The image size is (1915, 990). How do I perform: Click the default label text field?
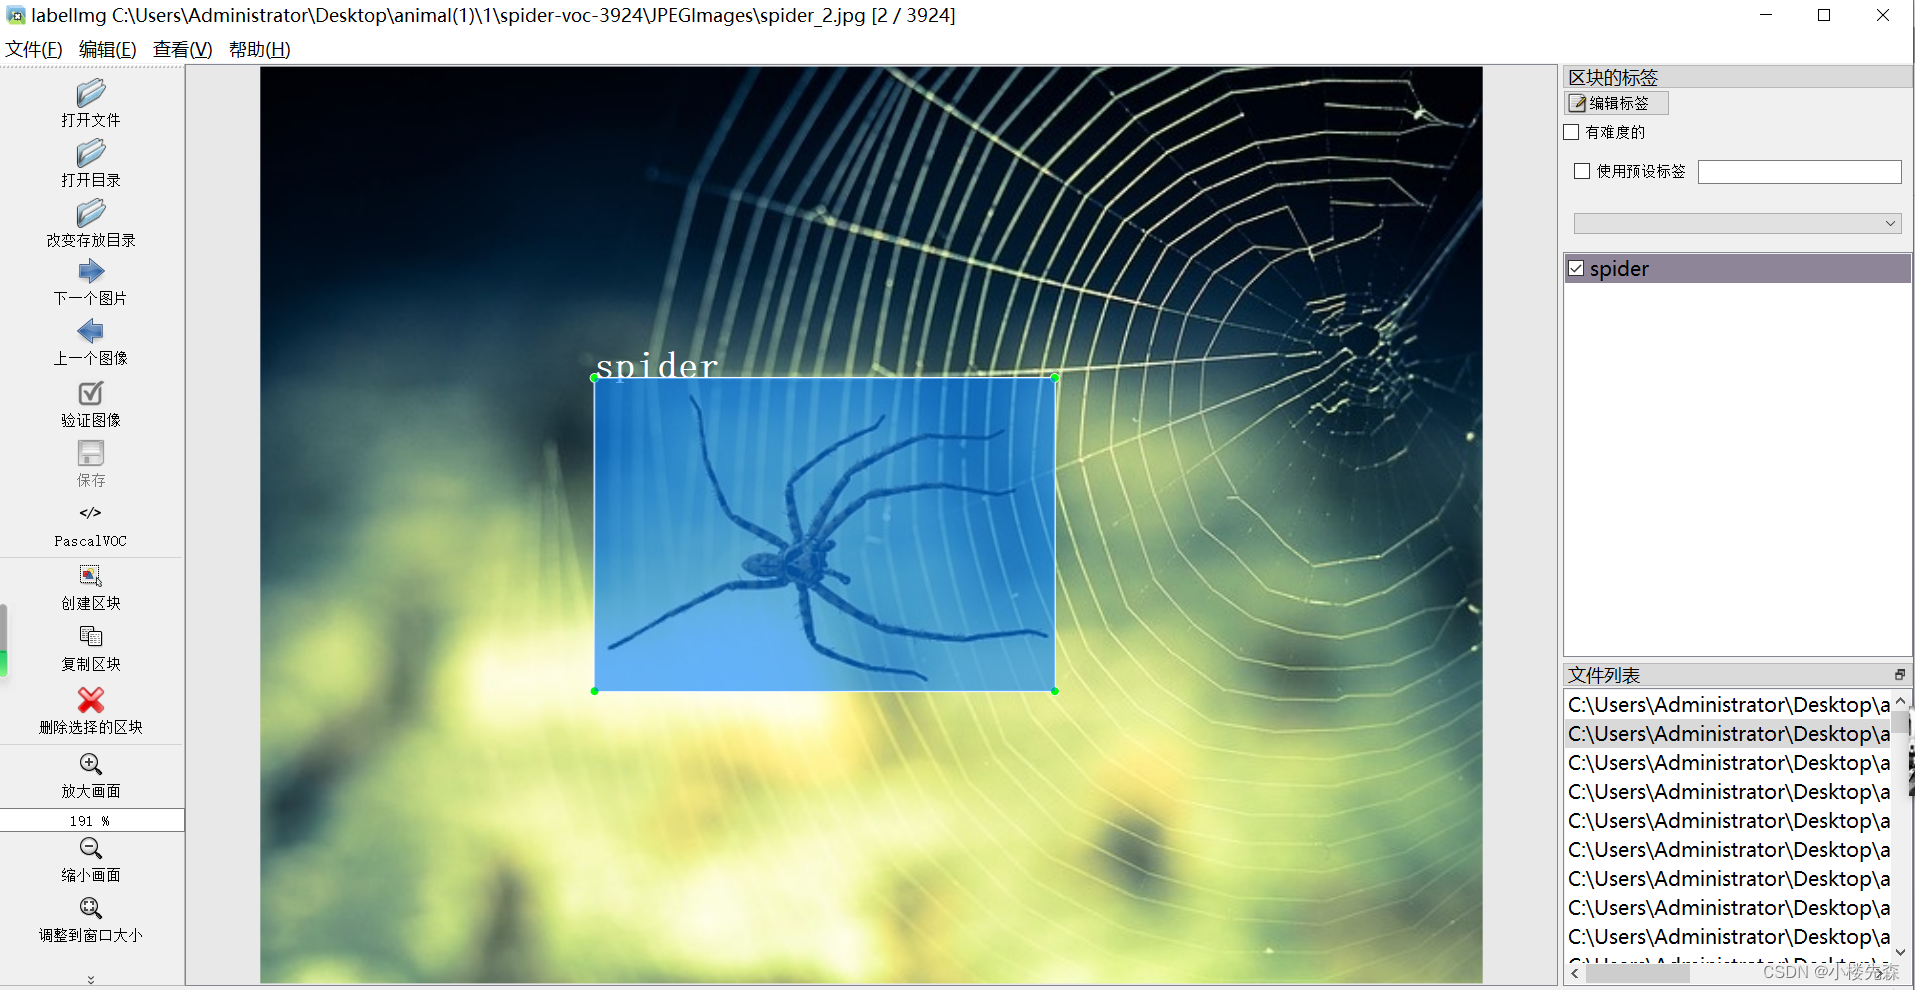point(1799,172)
